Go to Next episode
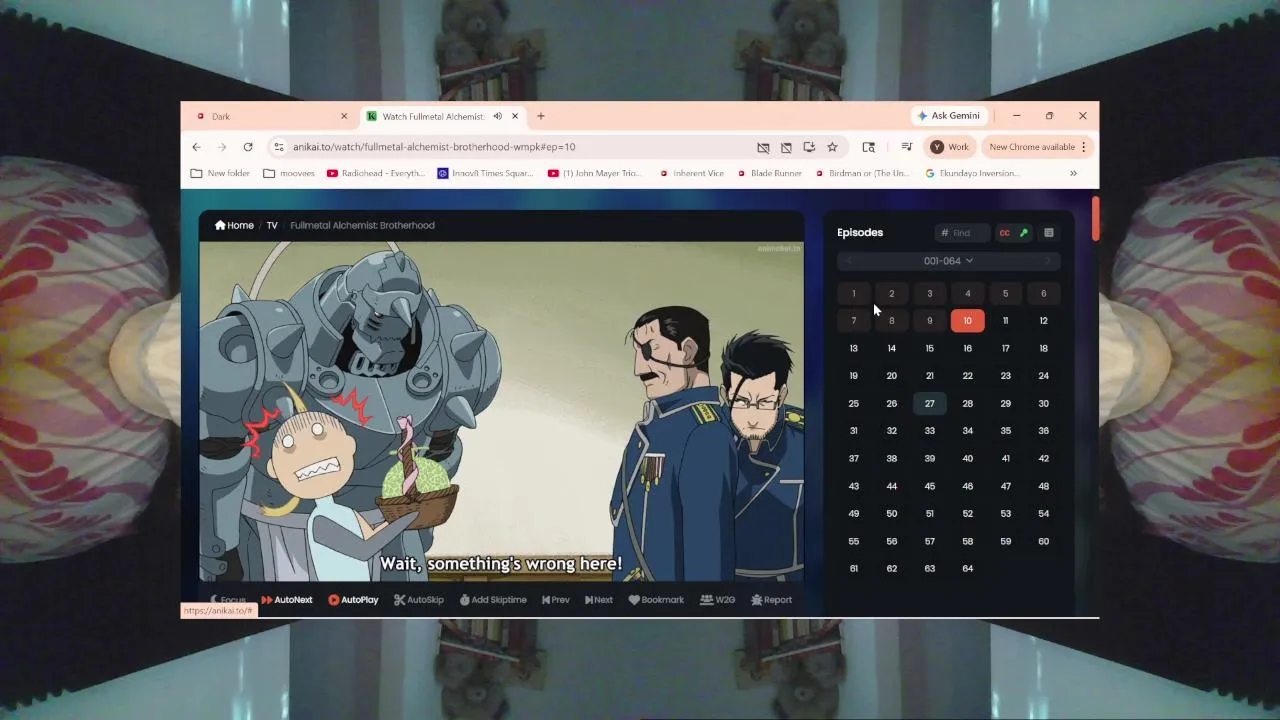Viewport: 1280px width, 720px height. tap(598, 600)
